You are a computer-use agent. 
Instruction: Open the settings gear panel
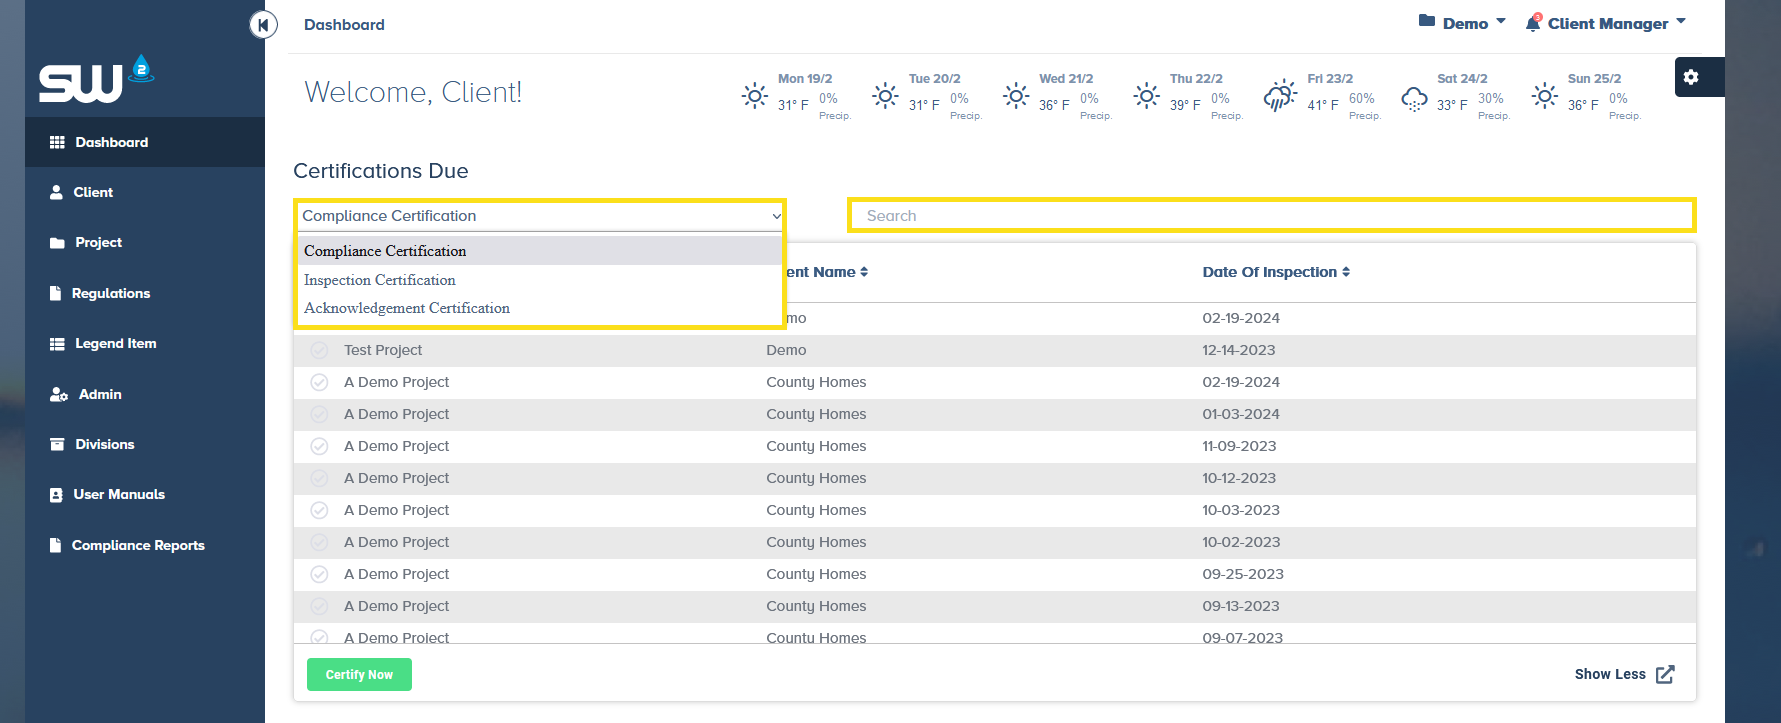(x=1691, y=77)
